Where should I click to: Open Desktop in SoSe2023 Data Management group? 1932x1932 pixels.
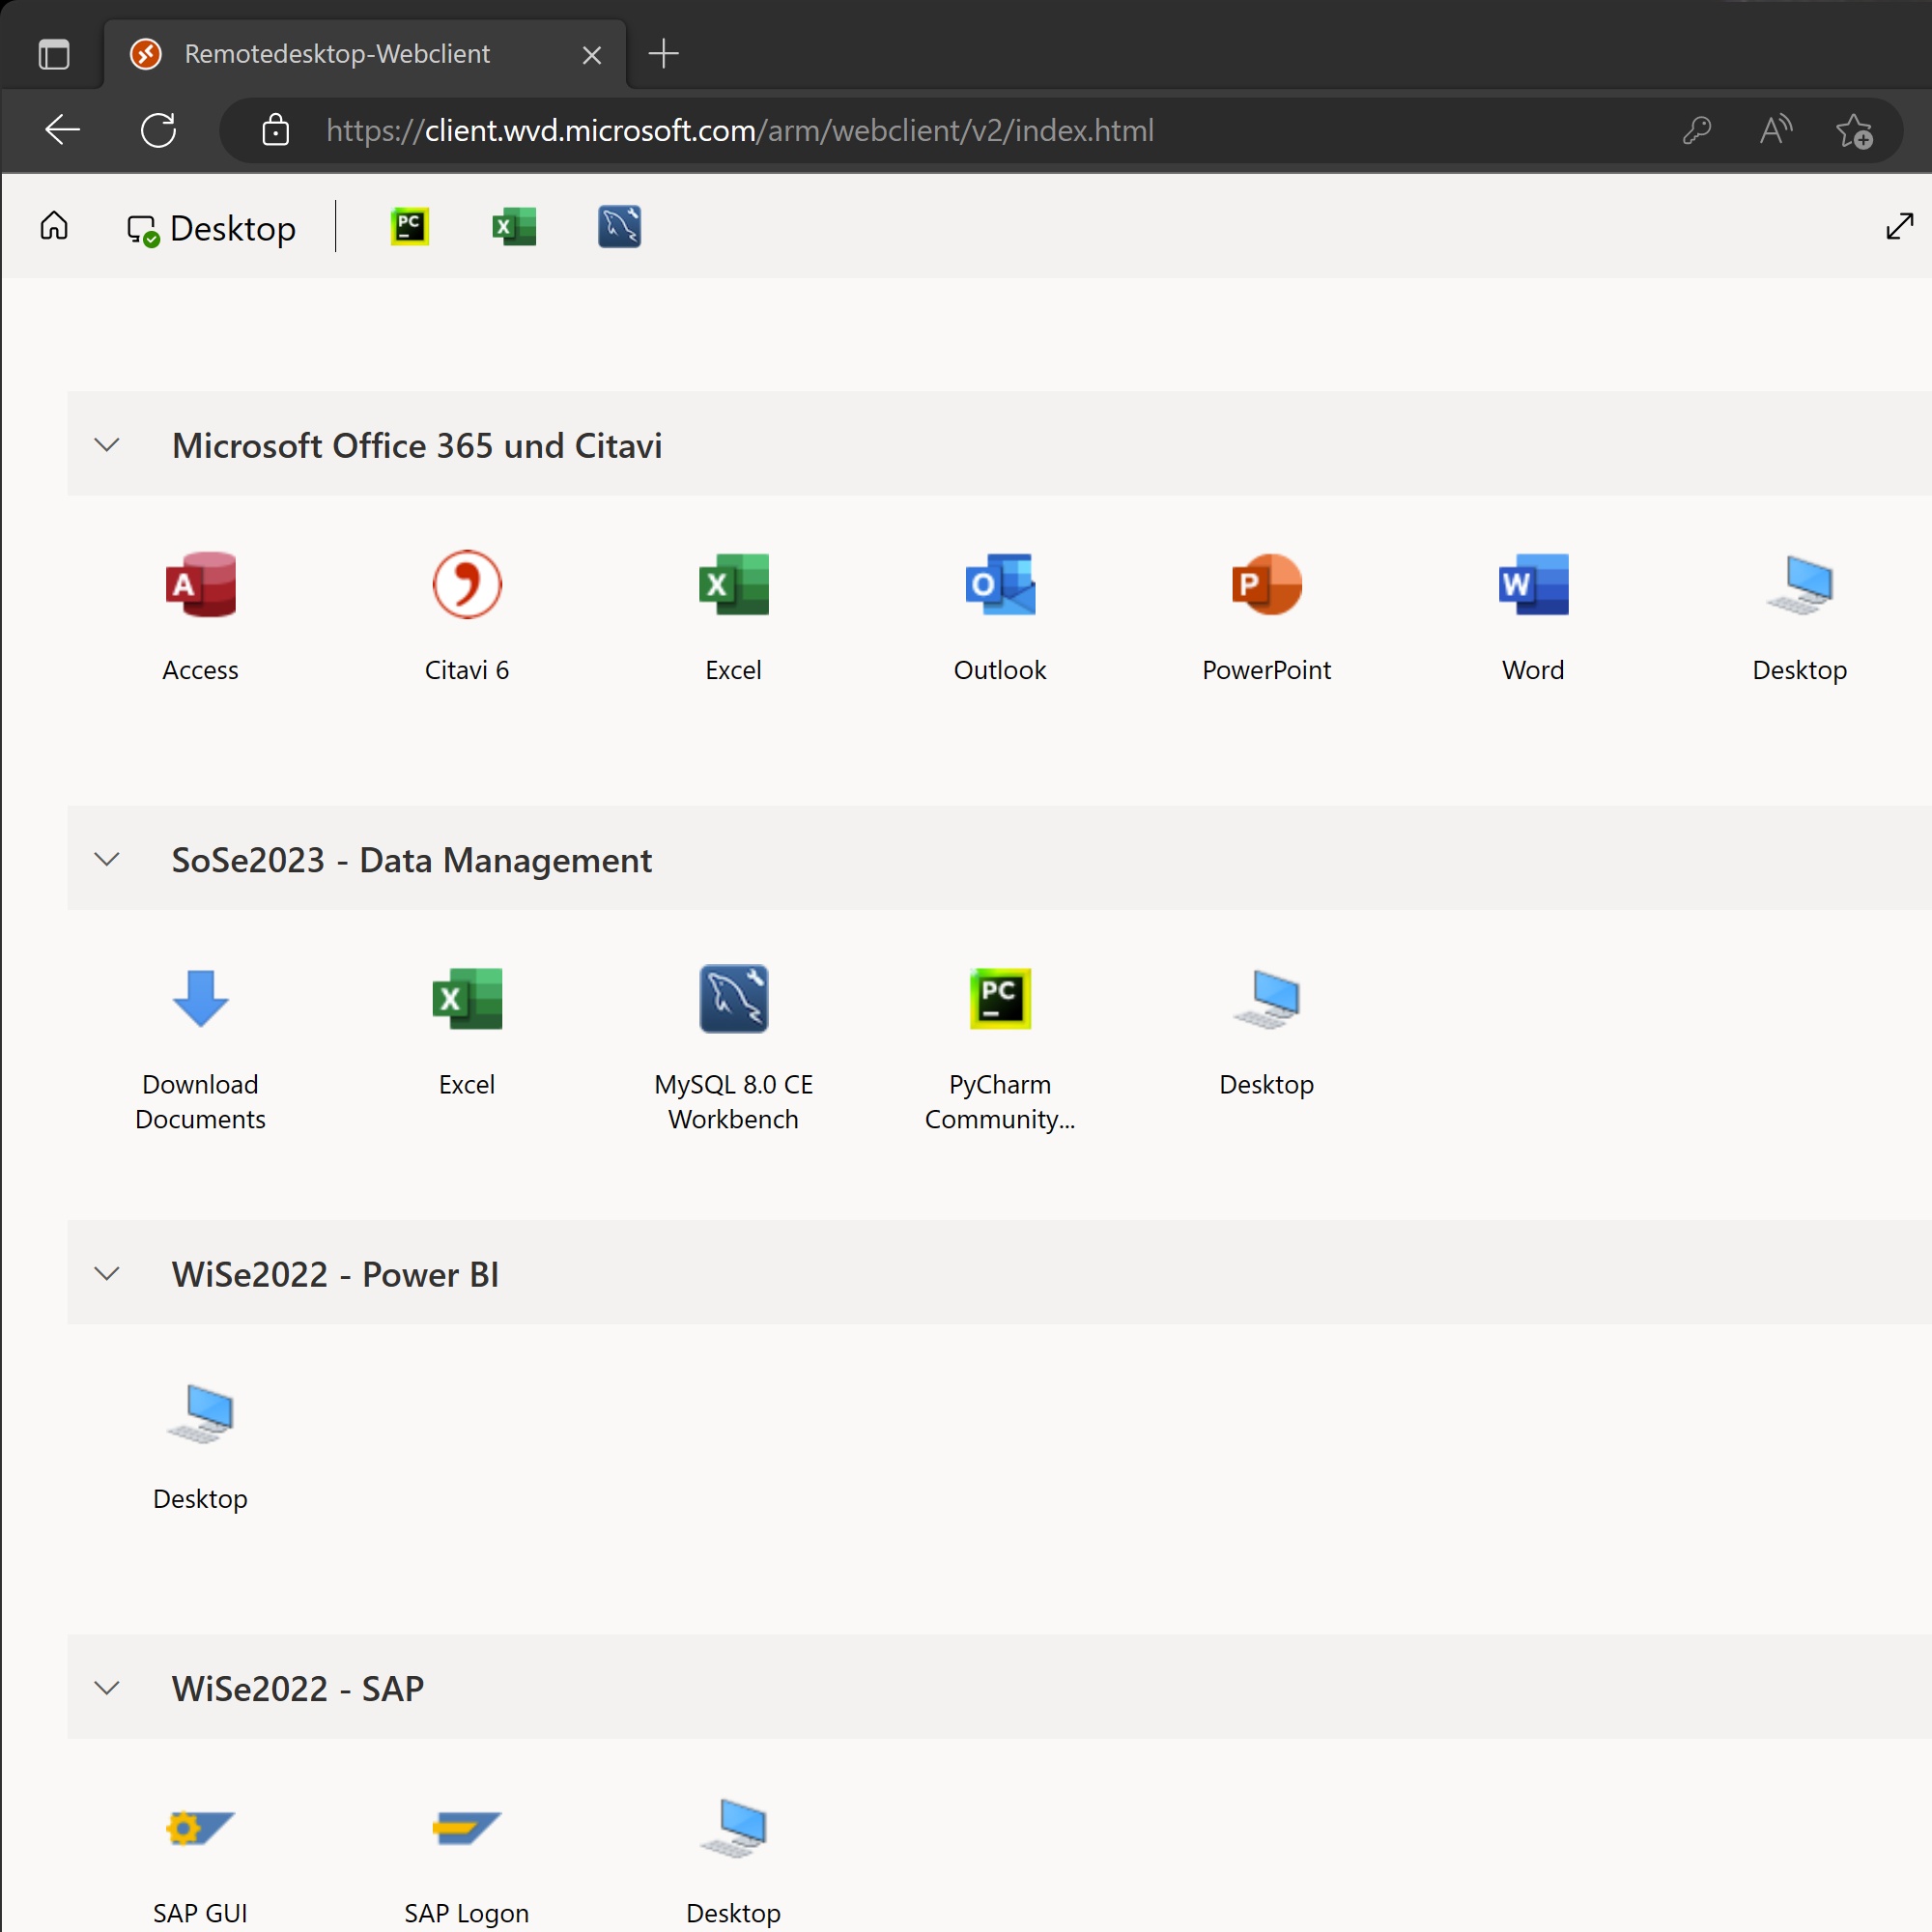[x=1266, y=1031]
